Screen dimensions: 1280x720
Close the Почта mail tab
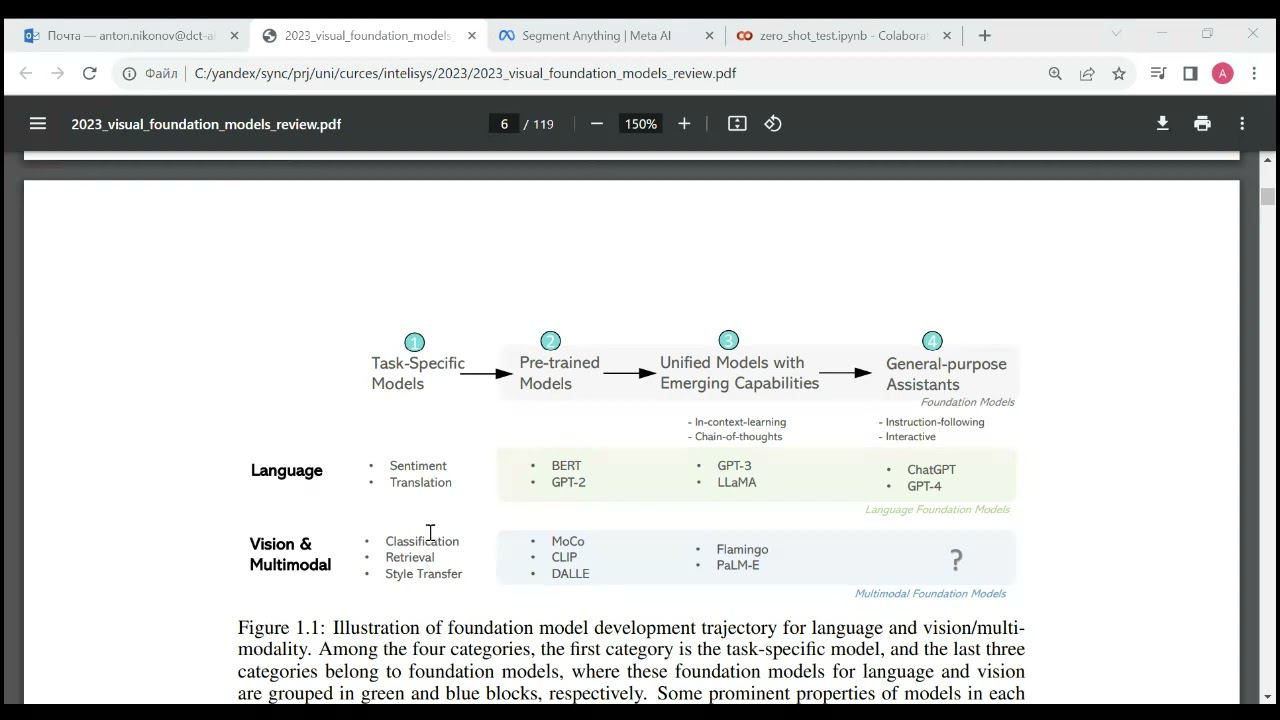[234, 35]
